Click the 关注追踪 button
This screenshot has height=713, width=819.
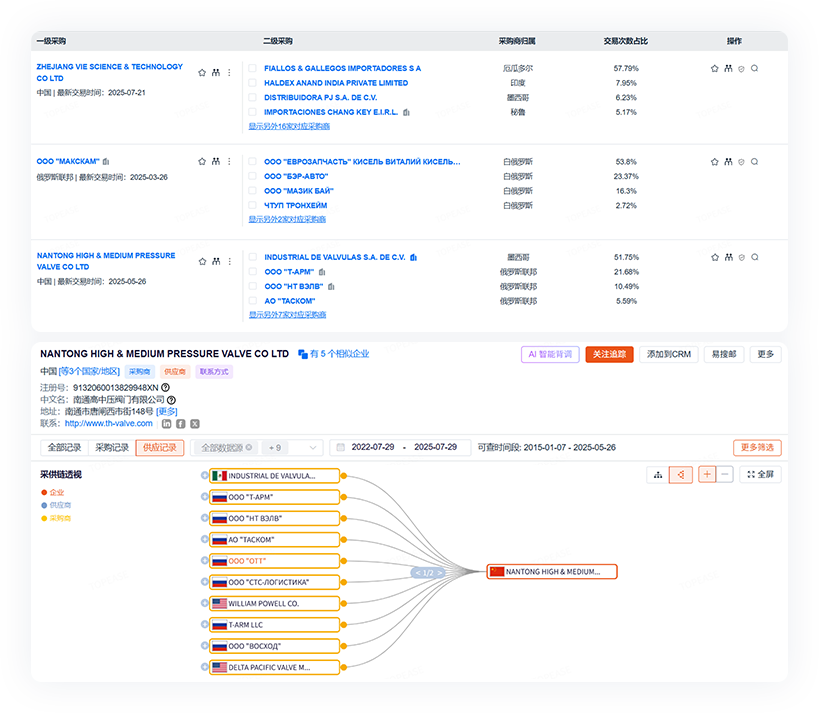(609, 354)
